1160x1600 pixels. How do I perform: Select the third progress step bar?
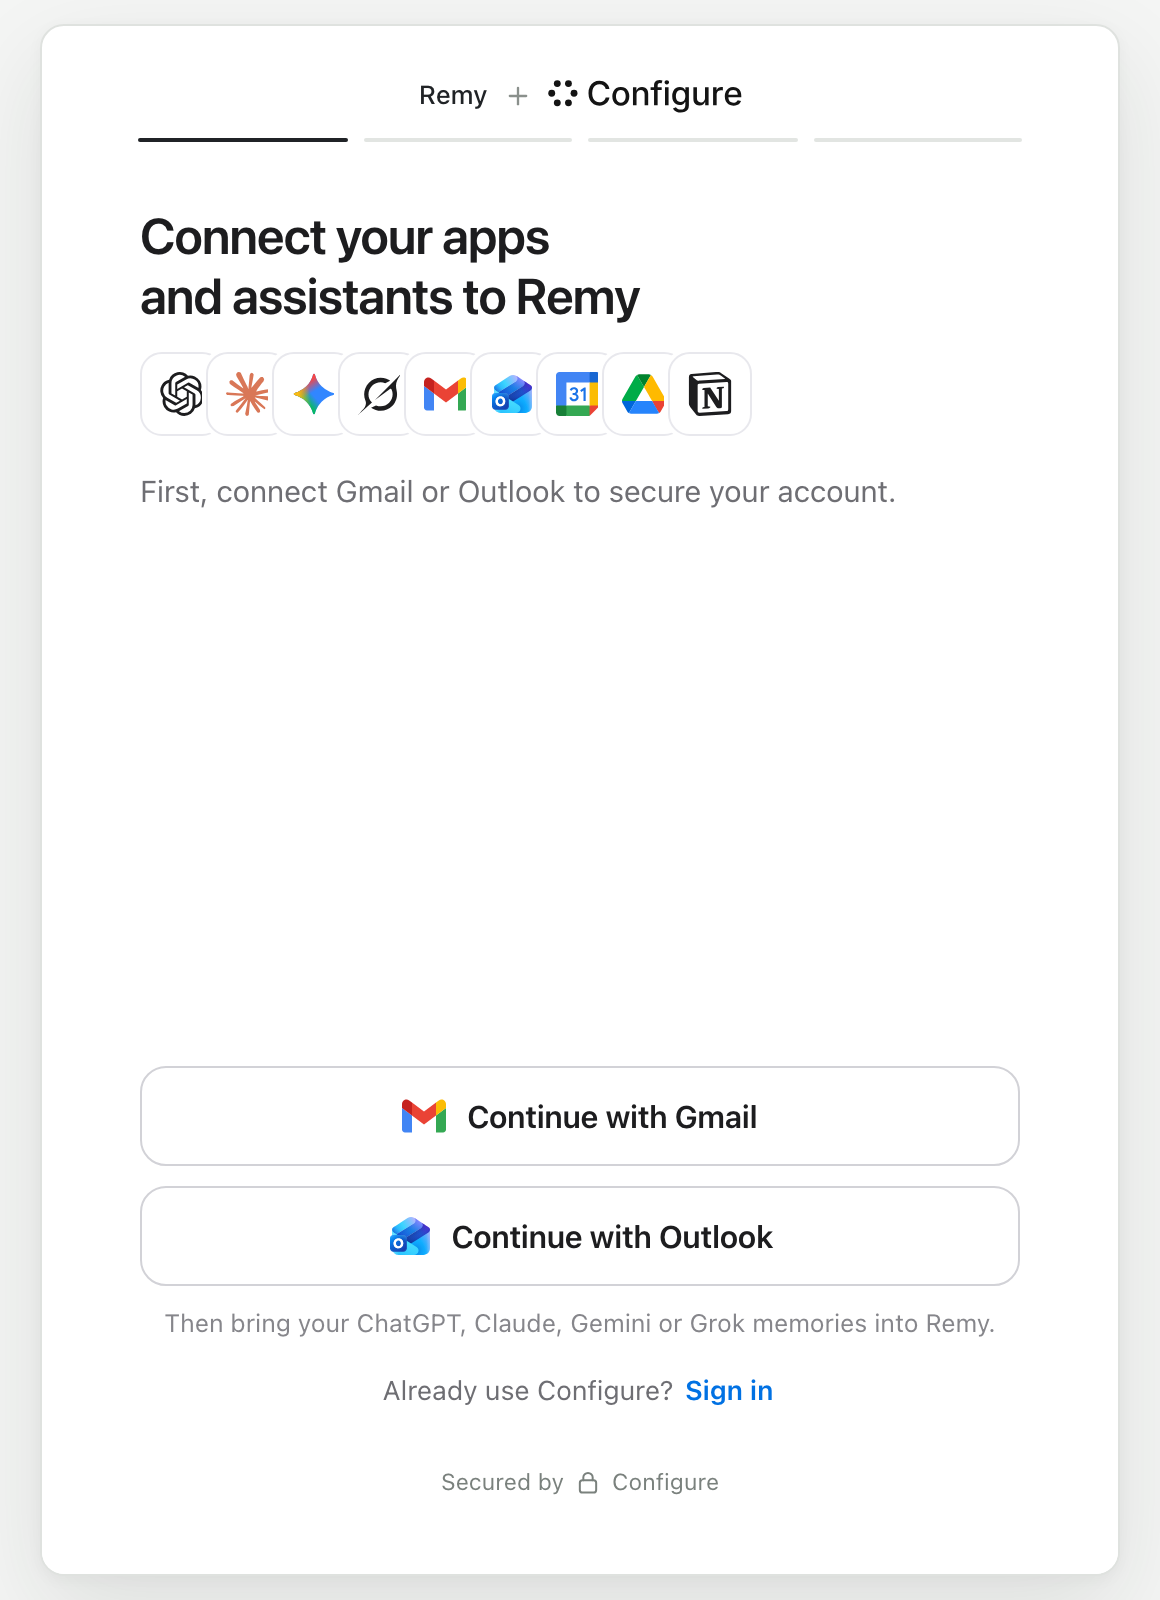(x=693, y=140)
